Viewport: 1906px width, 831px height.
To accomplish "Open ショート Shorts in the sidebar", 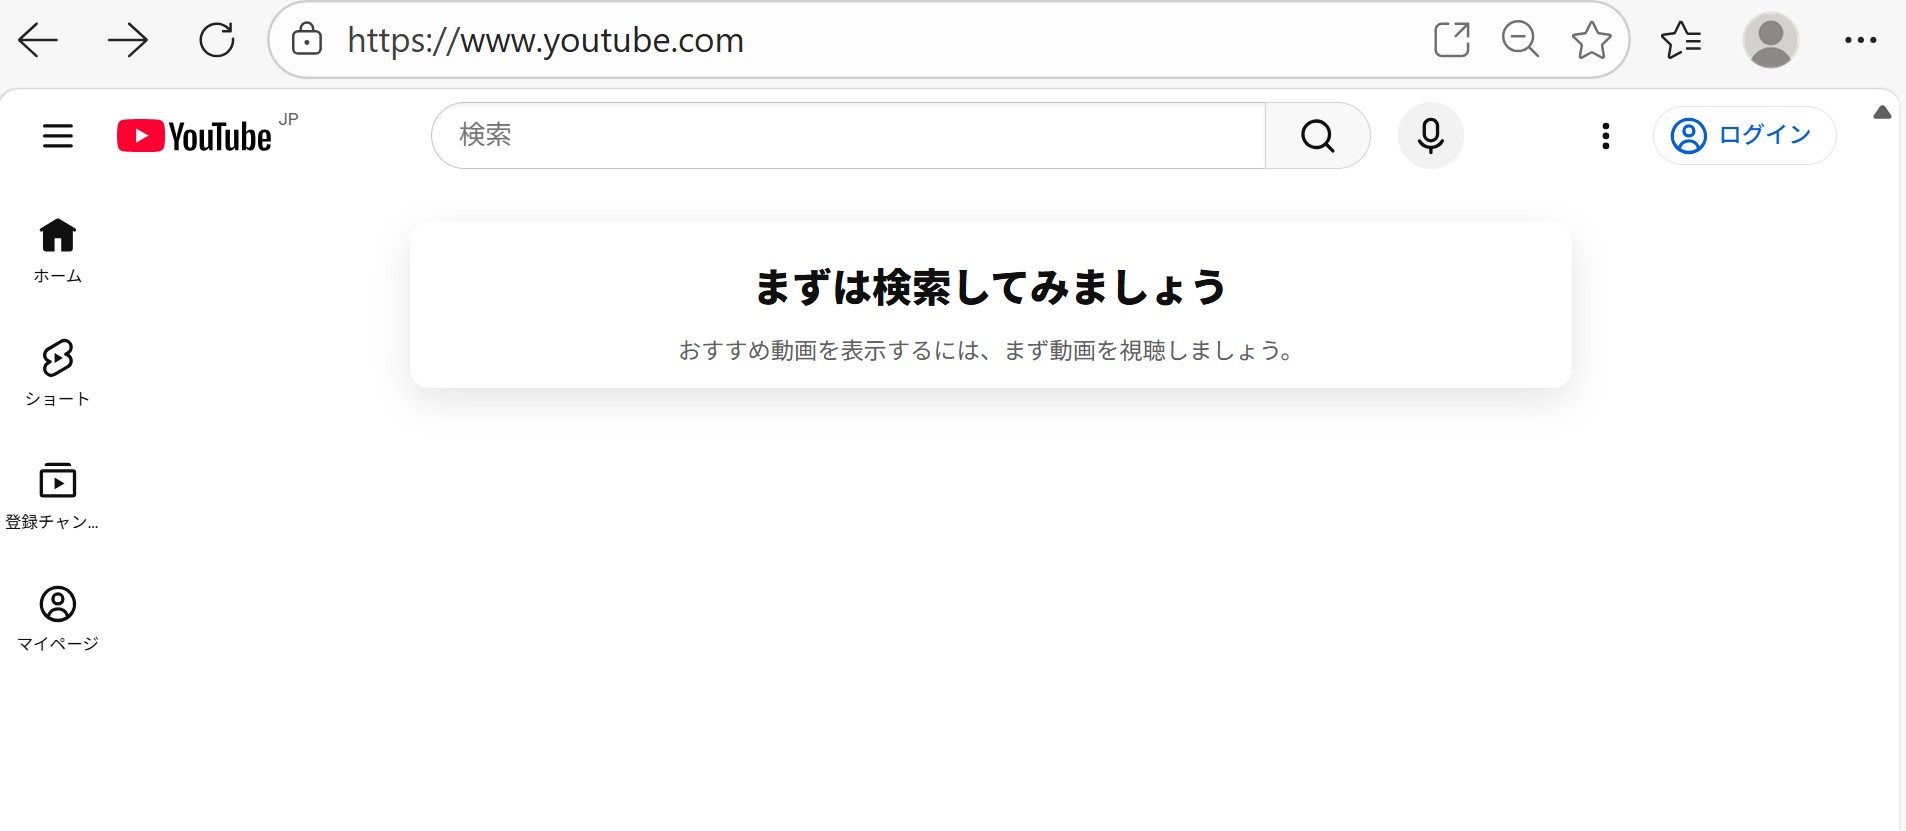I will coord(58,373).
